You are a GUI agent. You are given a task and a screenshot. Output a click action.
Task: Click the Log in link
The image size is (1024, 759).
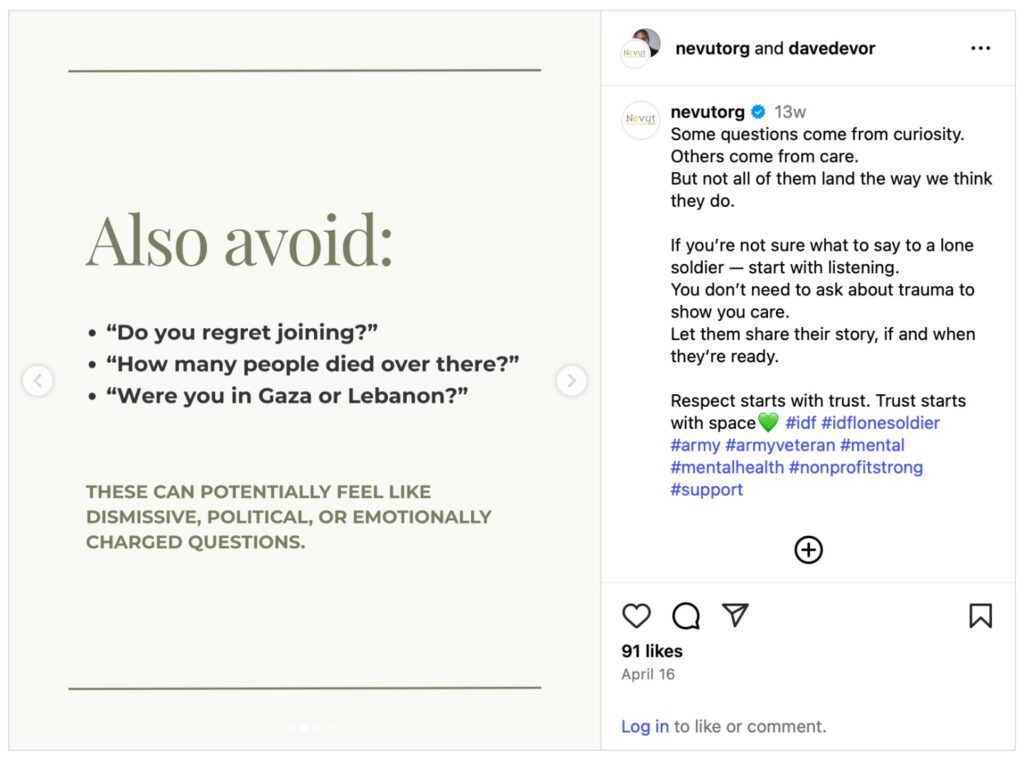(x=645, y=727)
